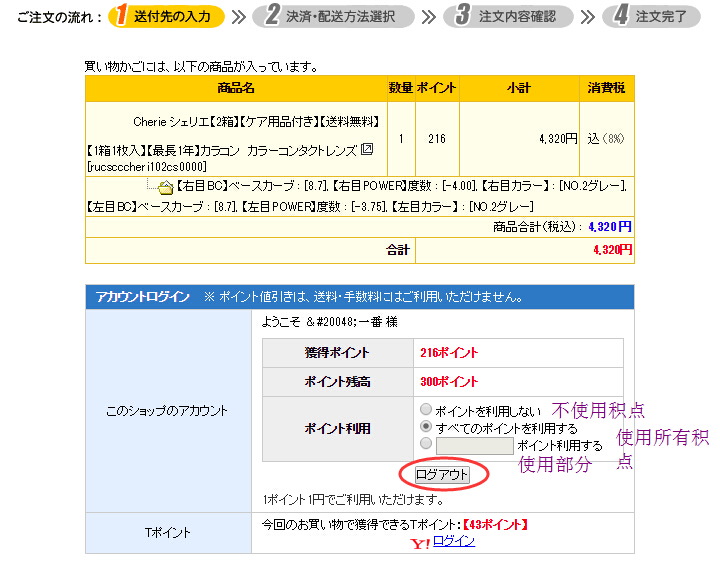
Task: Click the external link icon beside product name
Action: [366, 150]
